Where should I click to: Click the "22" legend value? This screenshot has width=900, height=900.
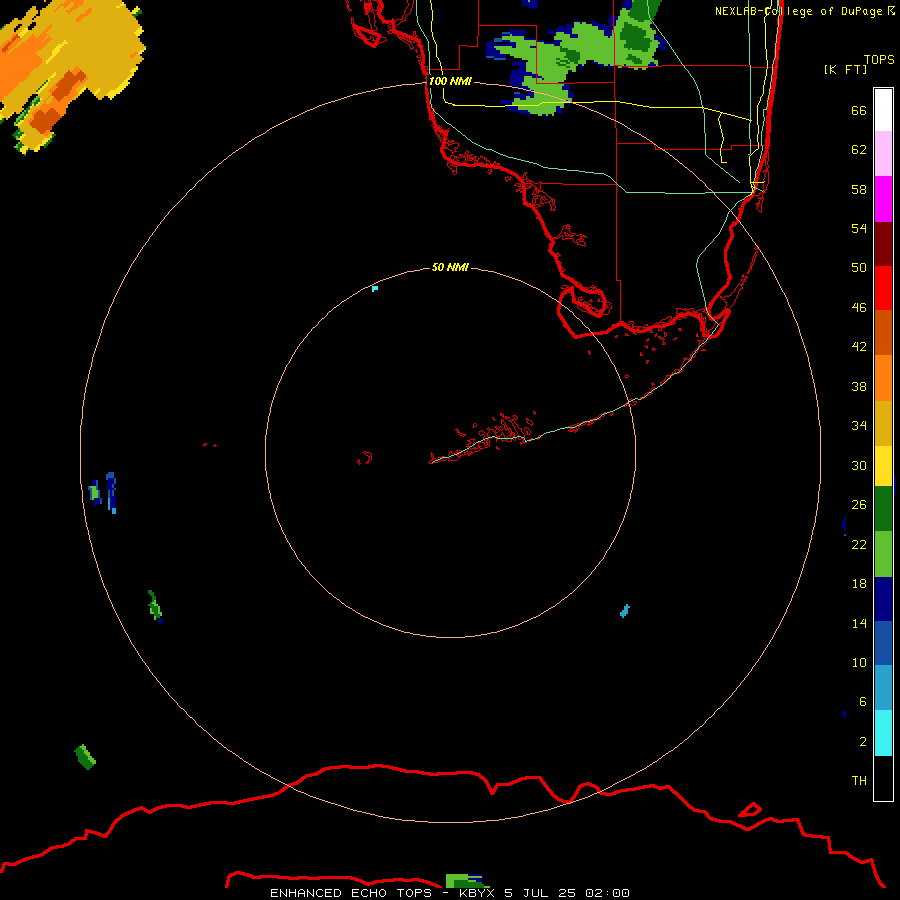coord(859,544)
